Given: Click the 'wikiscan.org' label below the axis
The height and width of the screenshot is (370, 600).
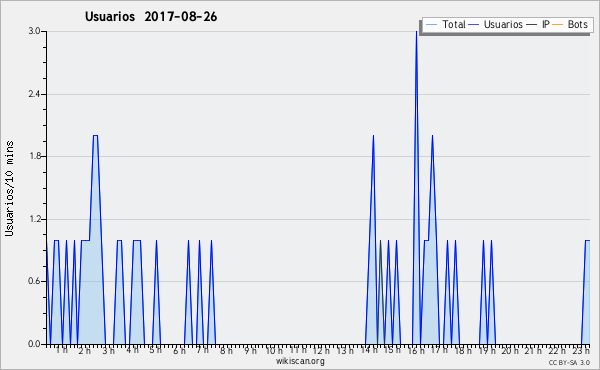Looking at the screenshot, I should (x=300, y=361).
